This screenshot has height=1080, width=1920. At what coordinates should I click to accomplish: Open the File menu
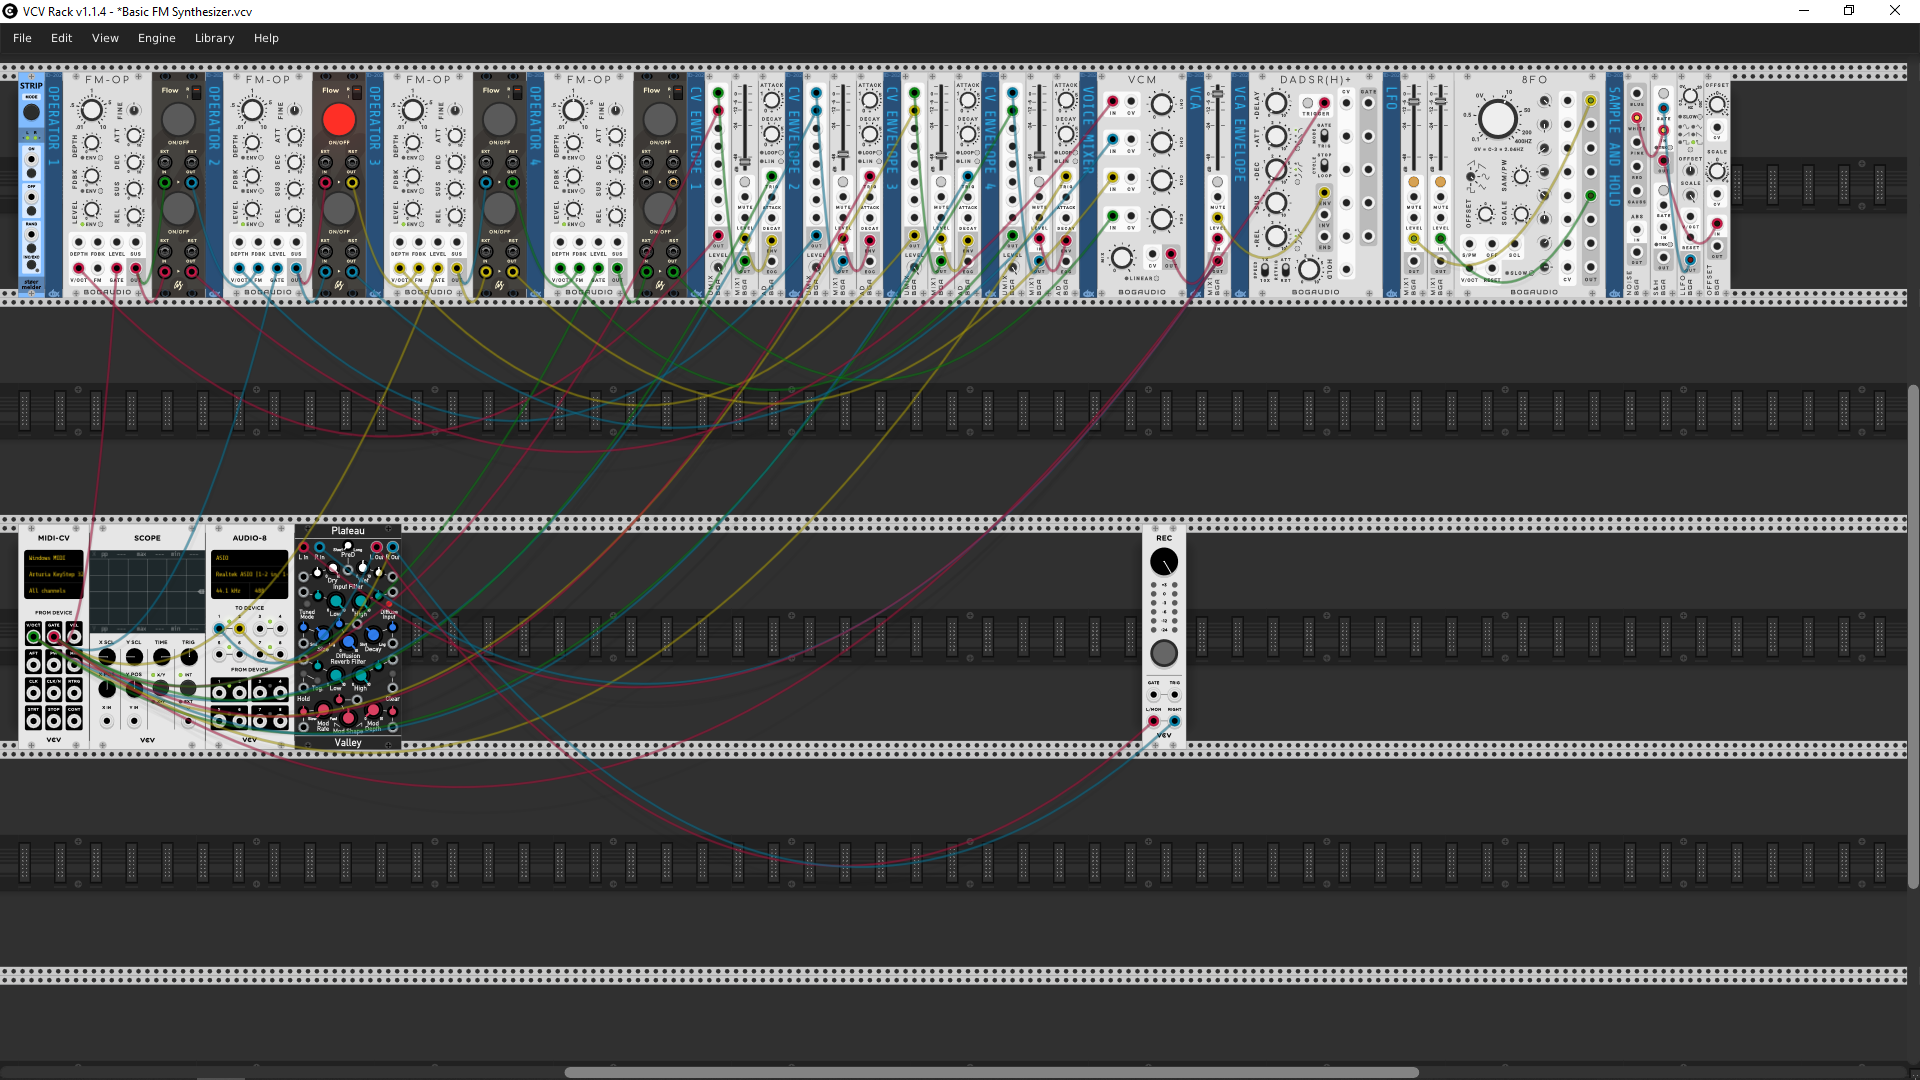22,38
